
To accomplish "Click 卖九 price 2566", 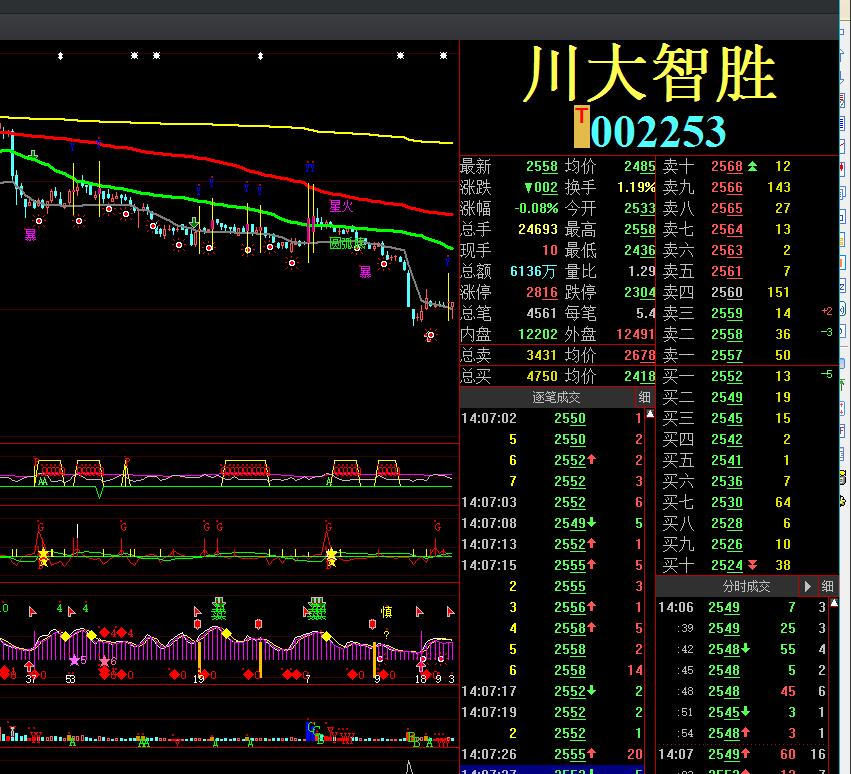I will click(x=727, y=187).
